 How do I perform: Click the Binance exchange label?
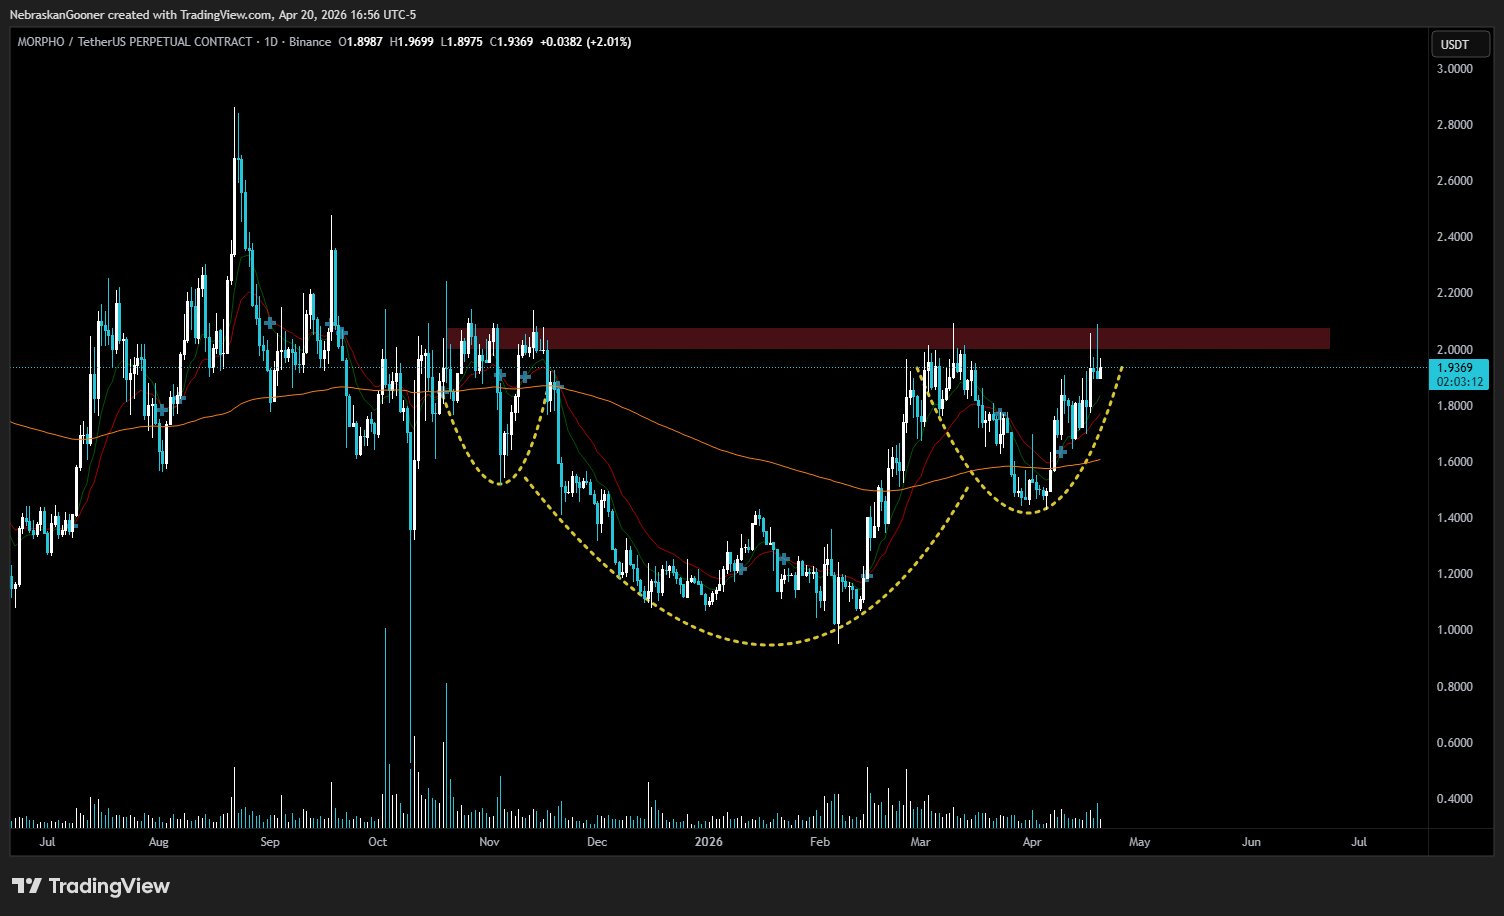click(310, 42)
